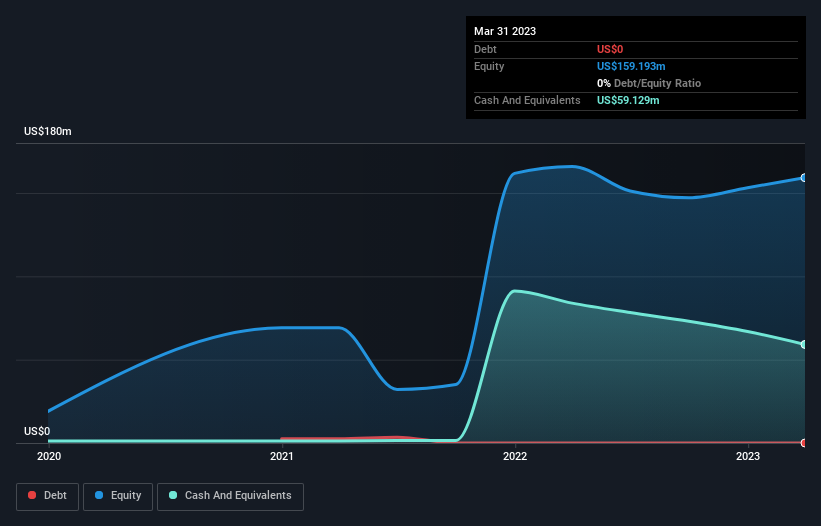This screenshot has width=821, height=526.
Task: Toggle the Equity series legend button
Action: [118, 496]
